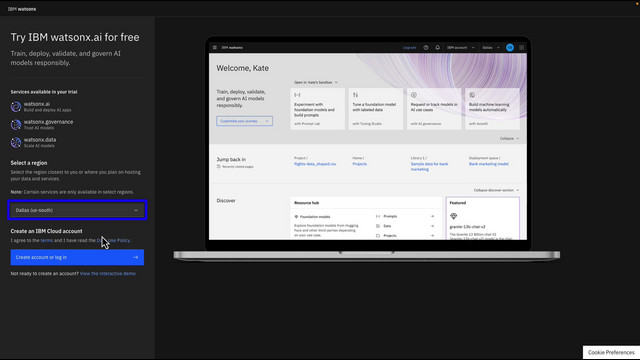Image resolution: width=640 pixels, height=360 pixels.
Task: Open Cookie Preferences
Action: click(611, 353)
